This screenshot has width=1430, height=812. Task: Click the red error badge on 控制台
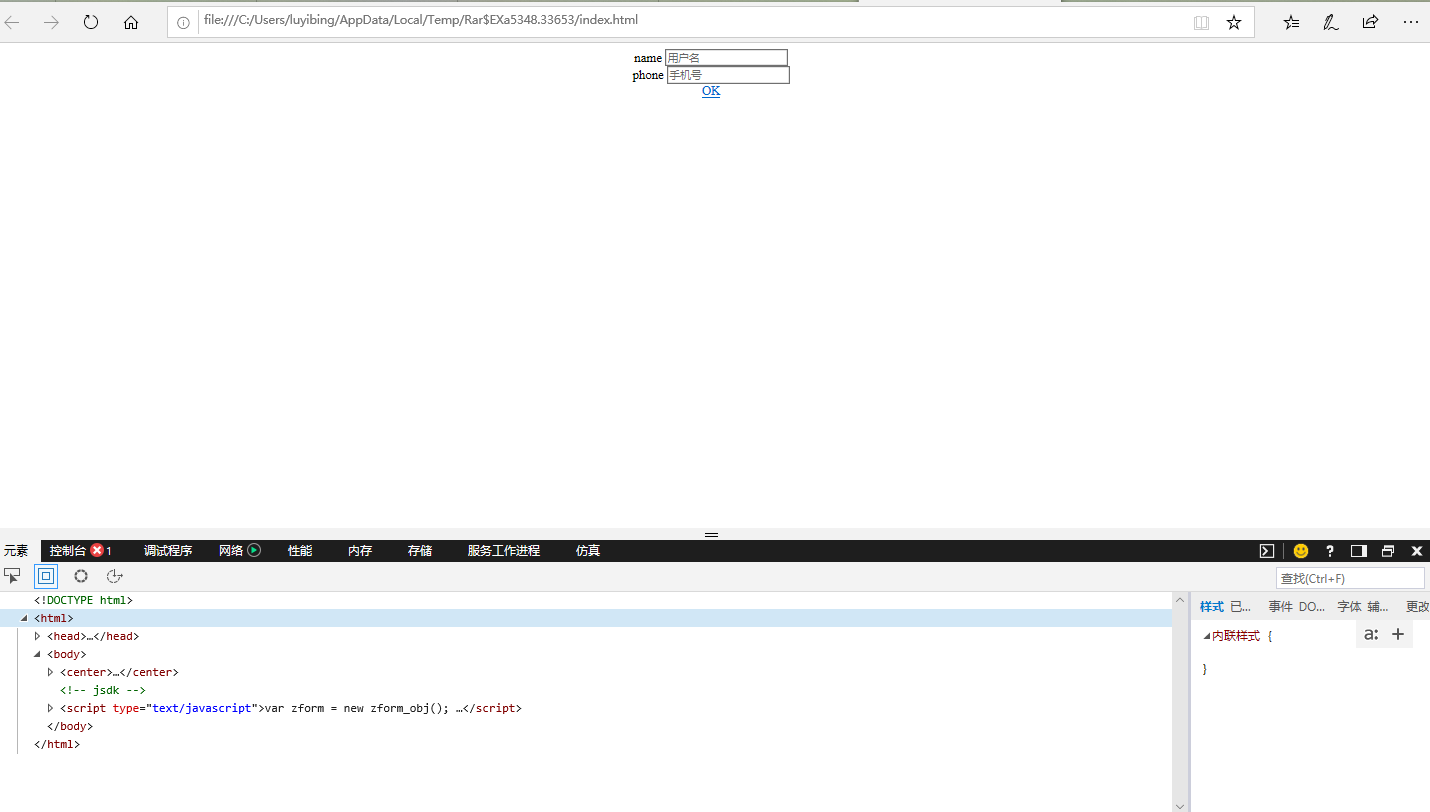97,550
